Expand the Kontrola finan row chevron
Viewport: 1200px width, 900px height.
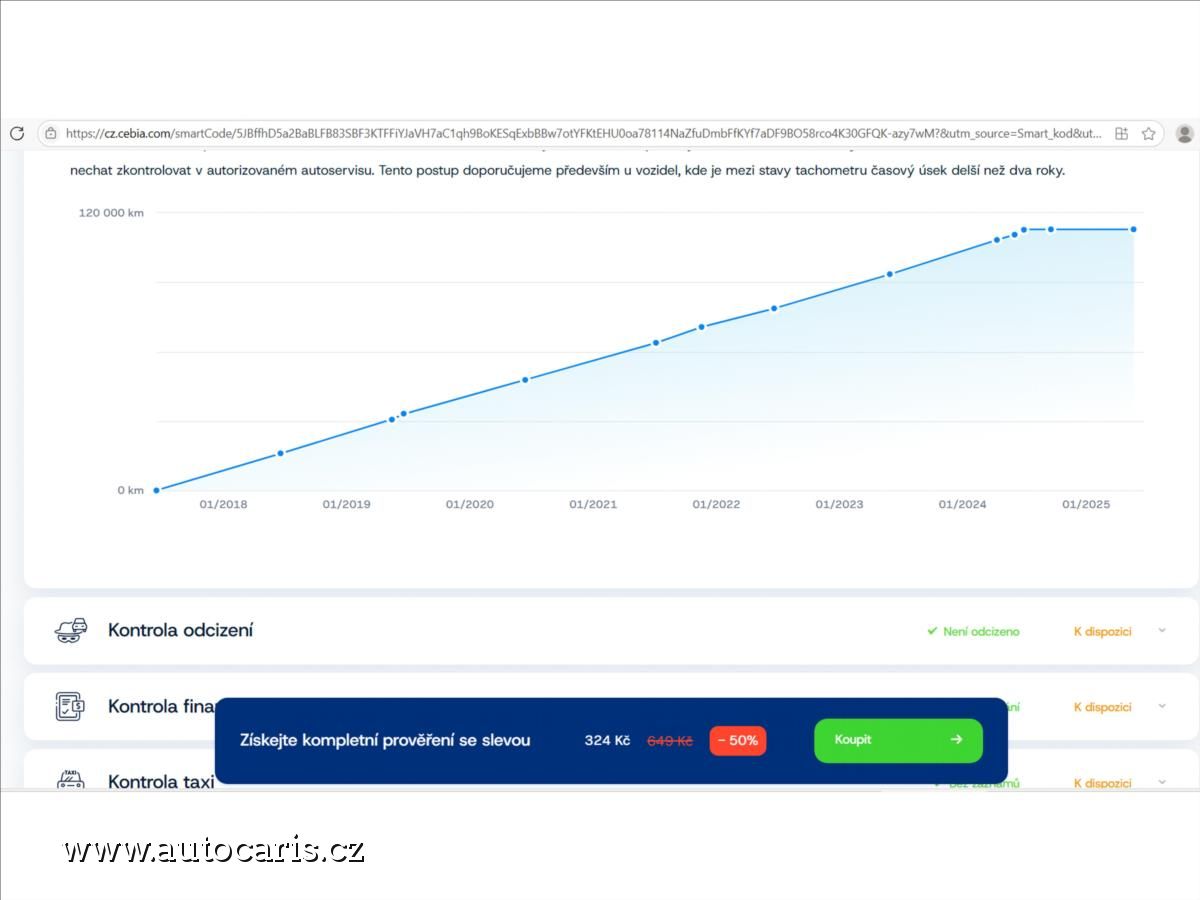click(1162, 706)
